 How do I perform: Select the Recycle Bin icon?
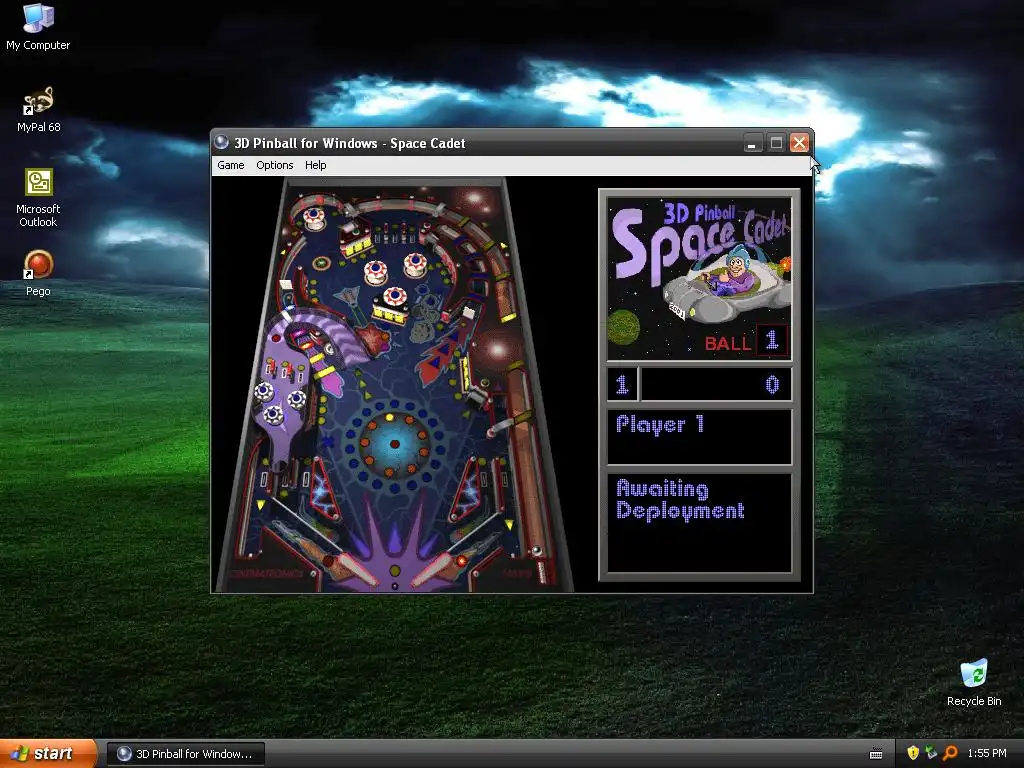pos(974,683)
